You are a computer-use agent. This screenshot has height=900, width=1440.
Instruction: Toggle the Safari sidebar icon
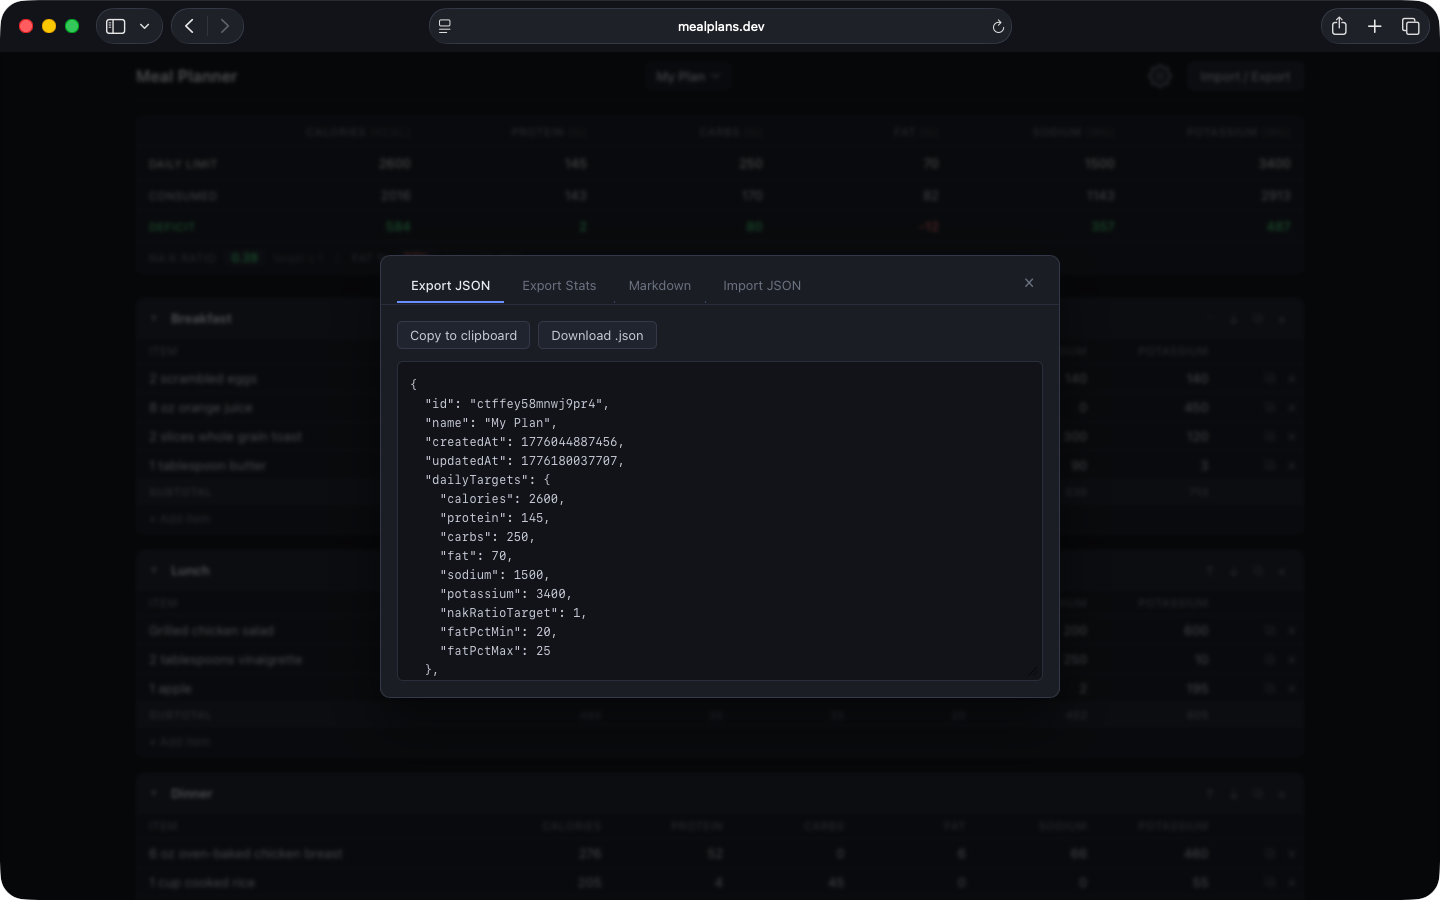[115, 26]
